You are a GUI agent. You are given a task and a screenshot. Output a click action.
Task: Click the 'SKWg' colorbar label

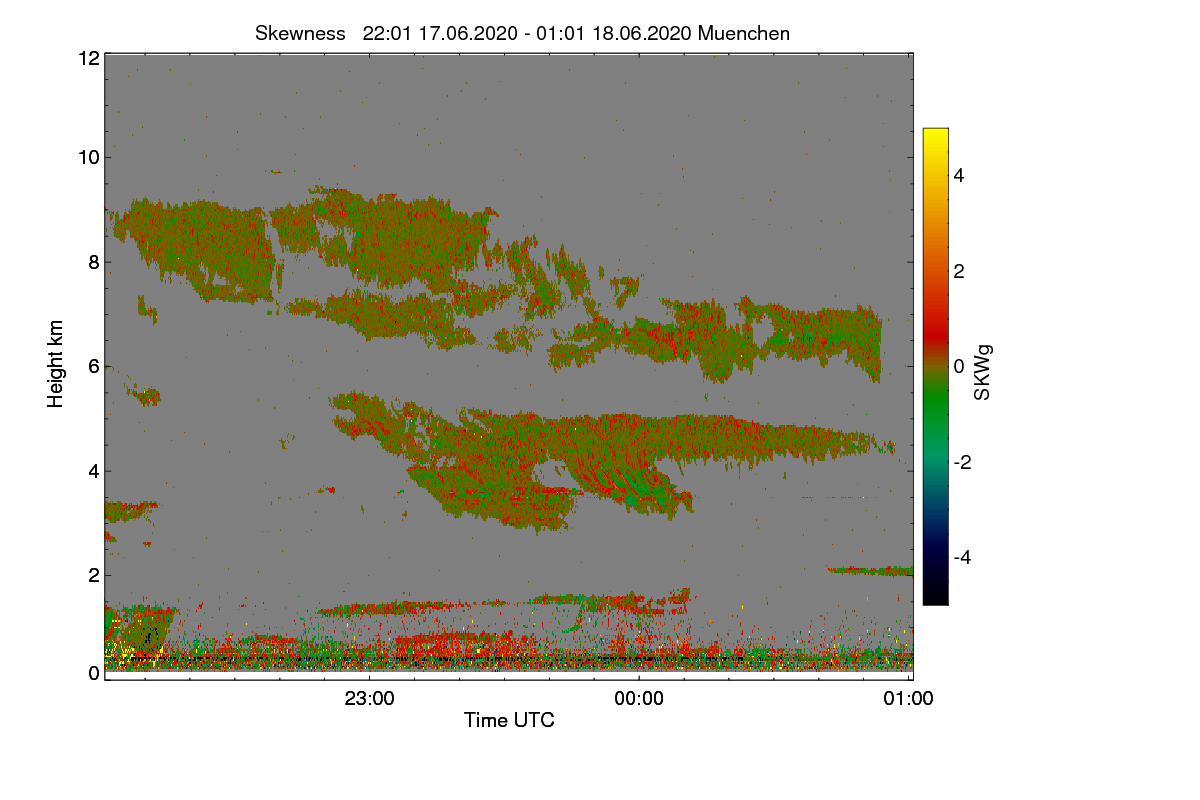click(983, 372)
